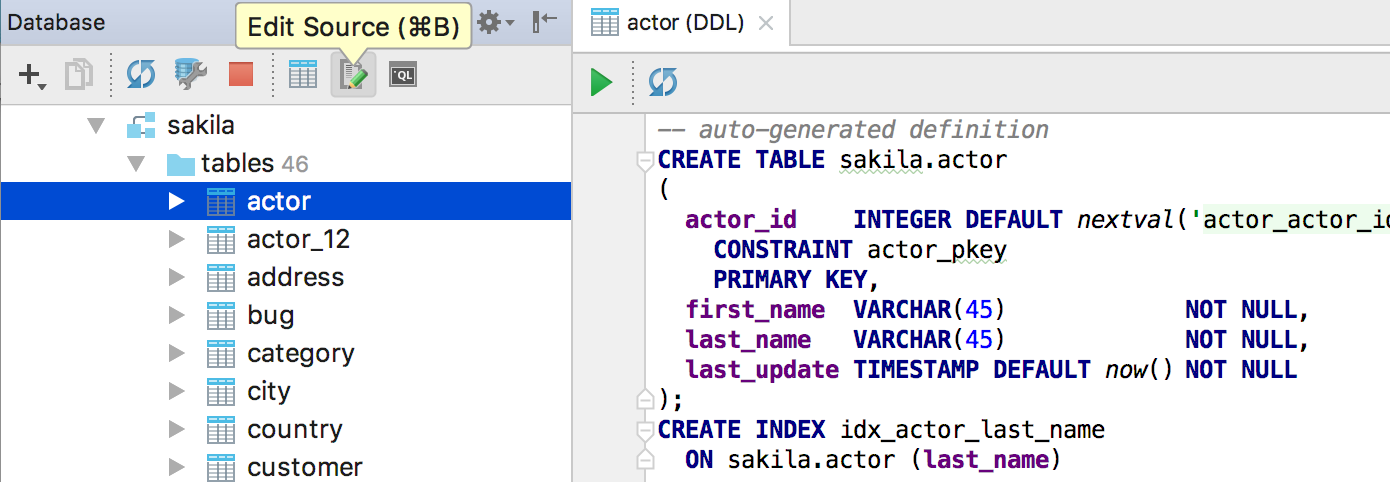Click the Duplicate (copy) icon in Database toolbar

pyautogui.click(x=79, y=75)
